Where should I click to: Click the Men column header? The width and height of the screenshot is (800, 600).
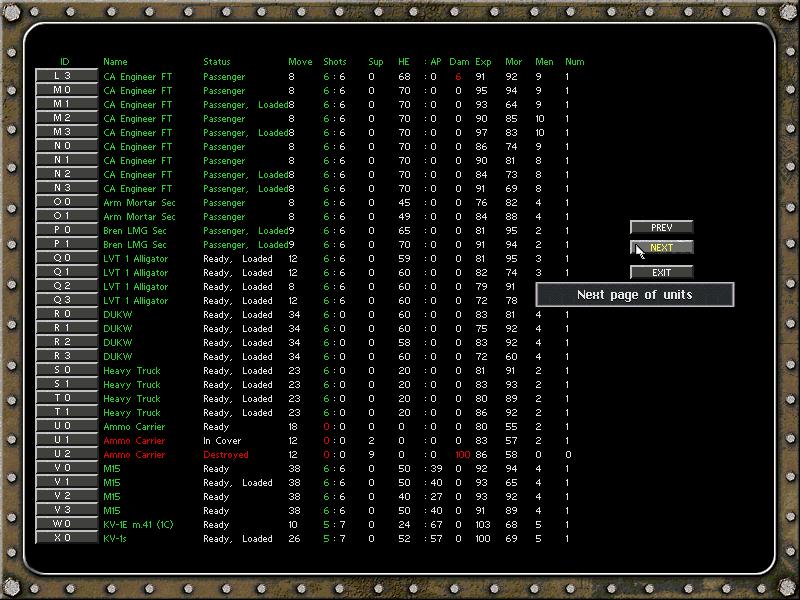544,62
